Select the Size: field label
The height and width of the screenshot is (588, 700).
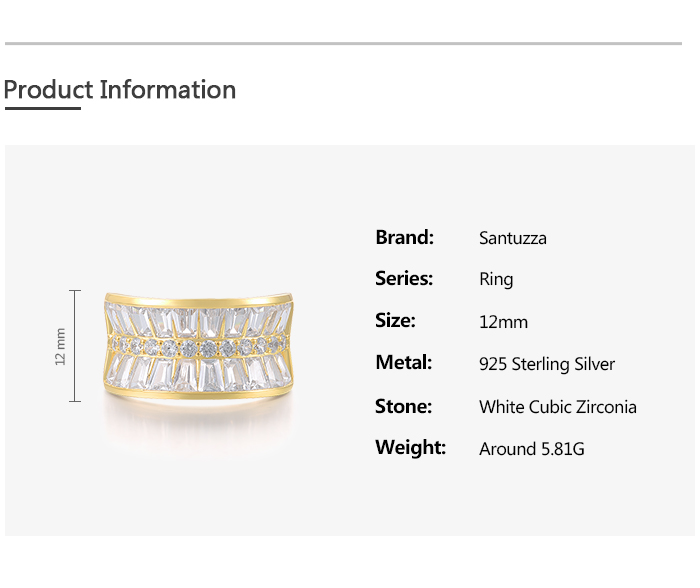395,320
